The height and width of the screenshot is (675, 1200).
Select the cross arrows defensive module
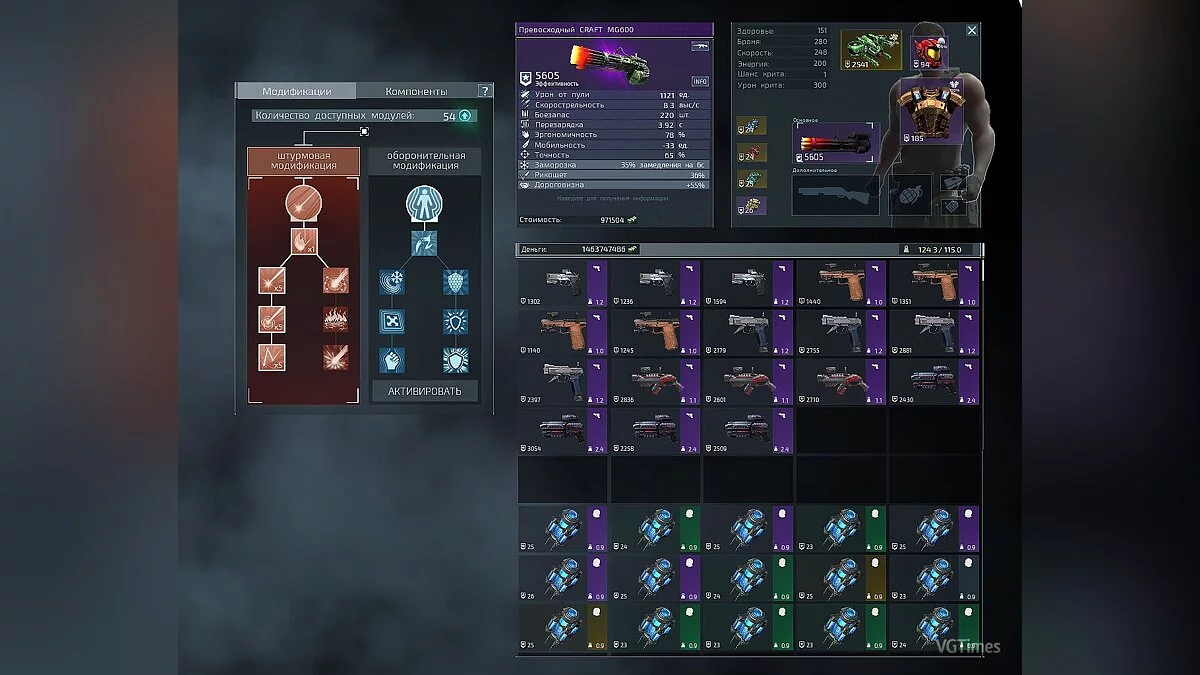(392, 321)
